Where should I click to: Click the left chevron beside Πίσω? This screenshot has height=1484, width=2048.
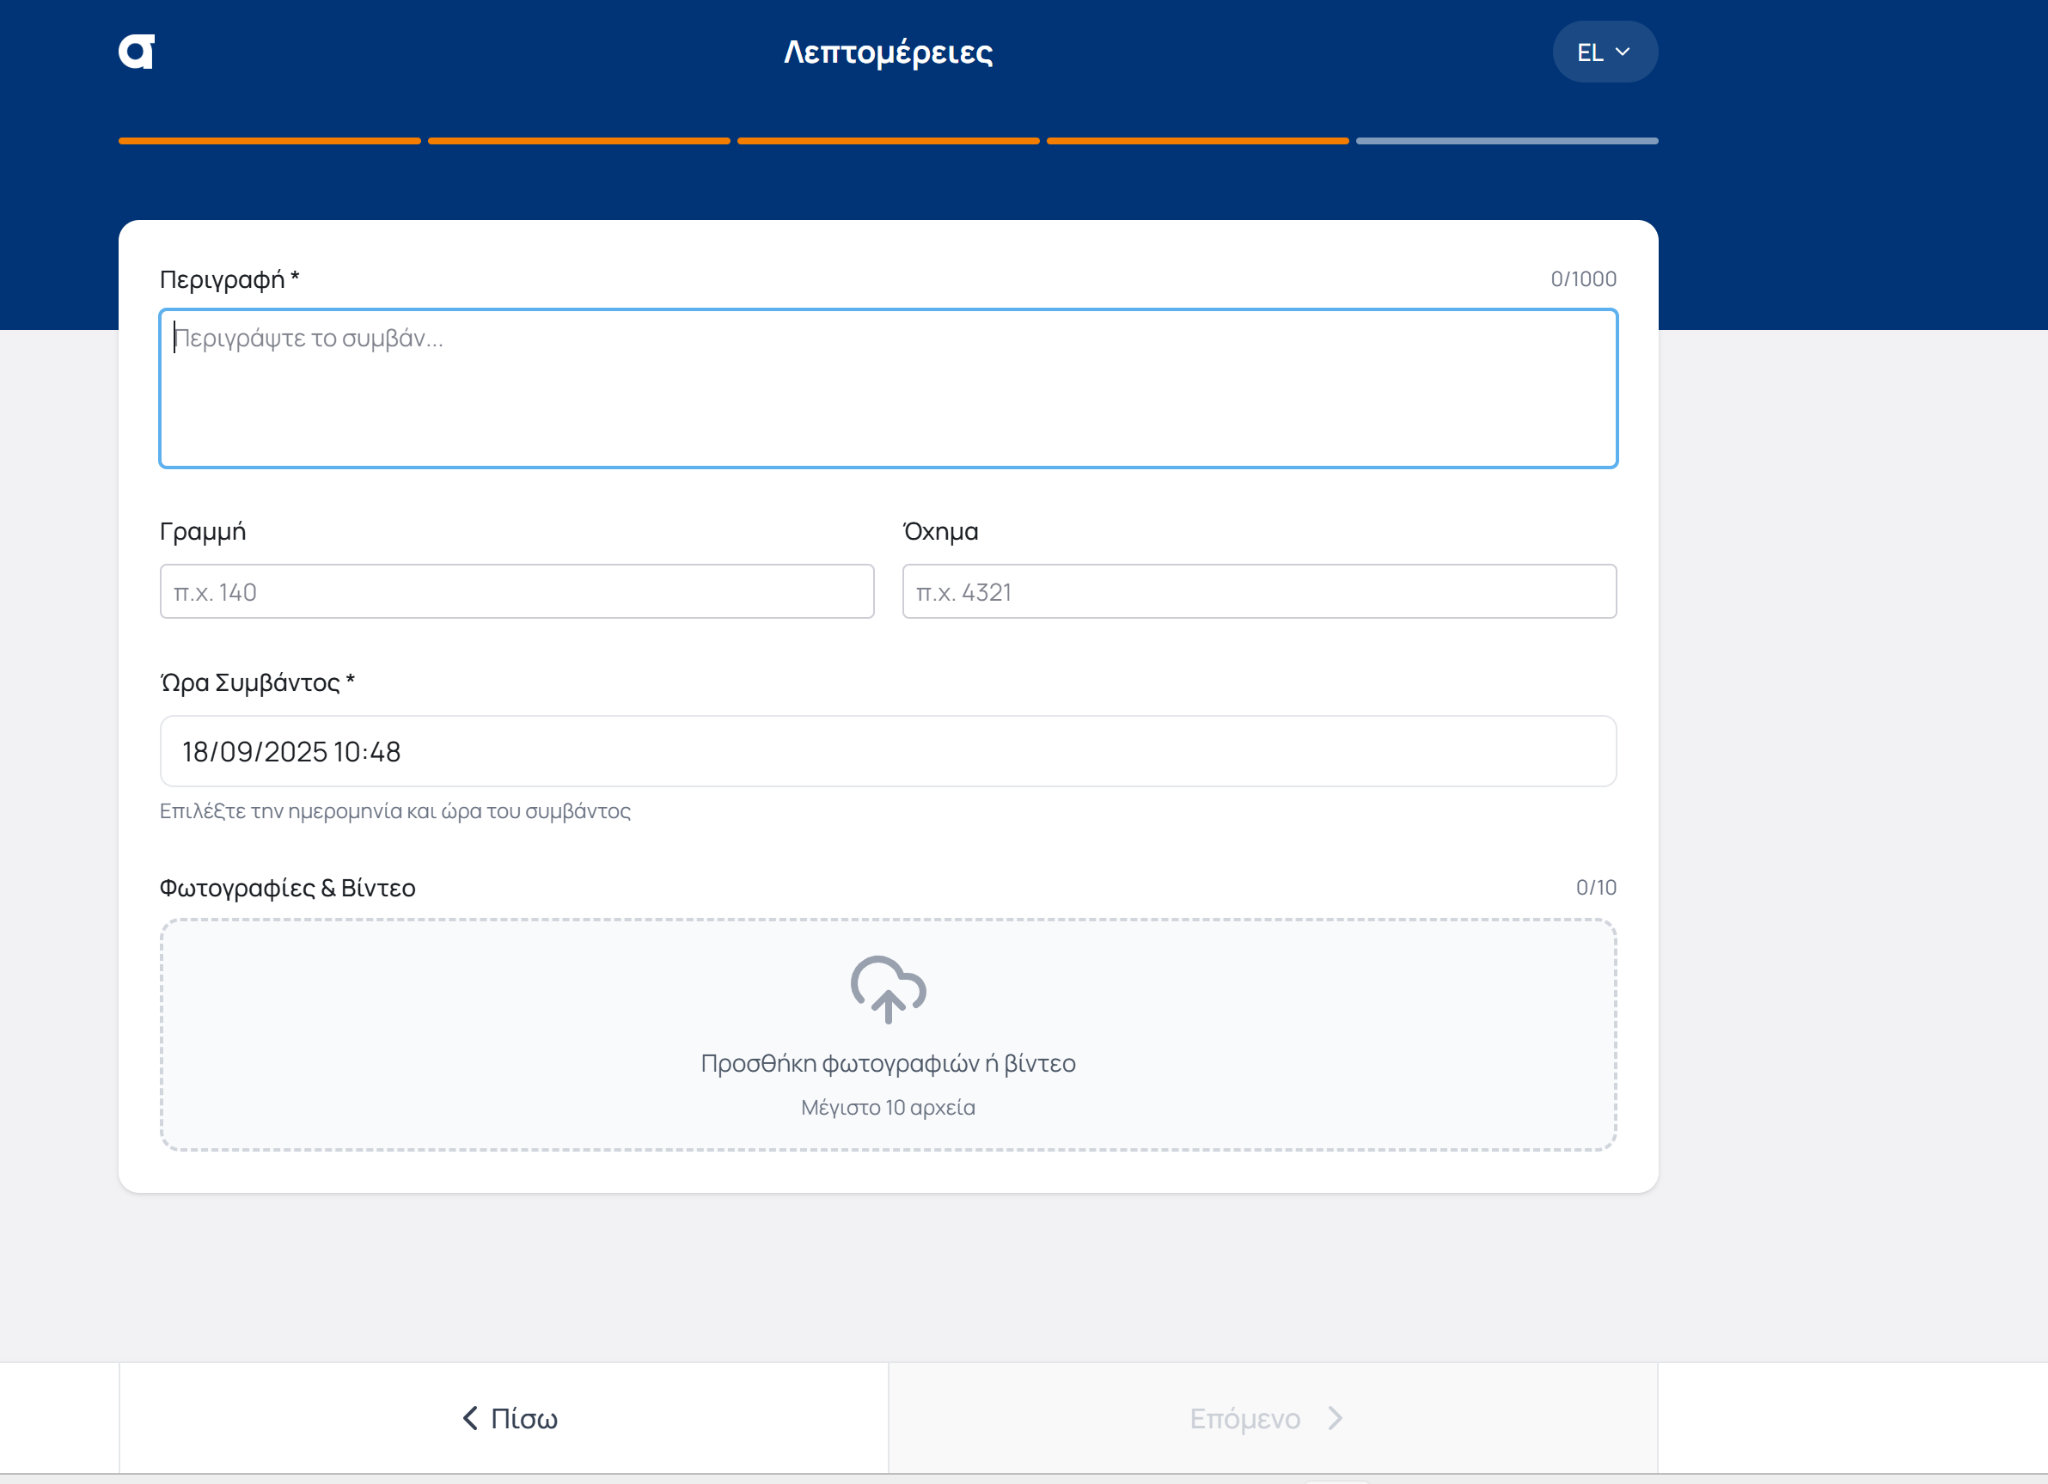click(x=470, y=1418)
